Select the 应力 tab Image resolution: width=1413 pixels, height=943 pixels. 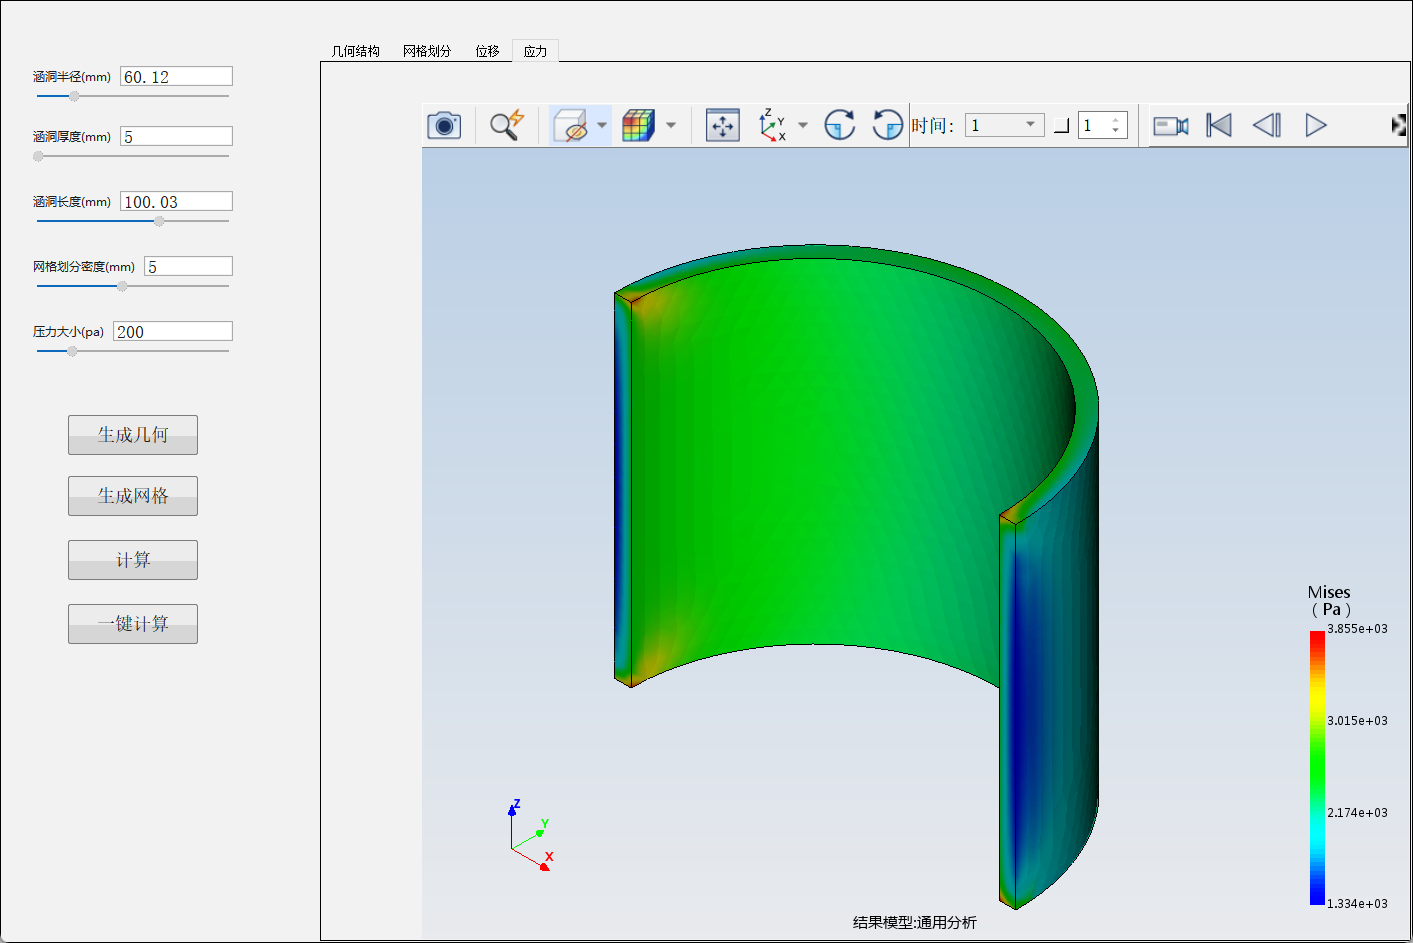(x=535, y=51)
